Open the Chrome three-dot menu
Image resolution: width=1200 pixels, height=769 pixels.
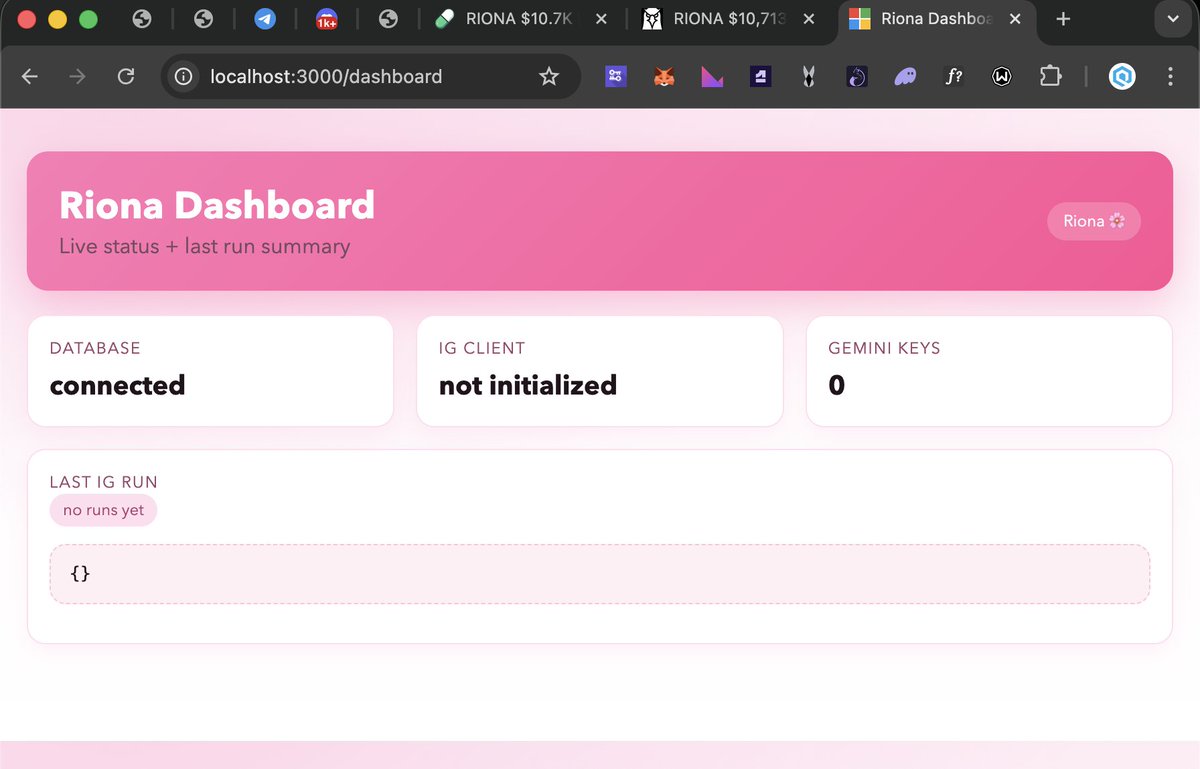[1171, 76]
